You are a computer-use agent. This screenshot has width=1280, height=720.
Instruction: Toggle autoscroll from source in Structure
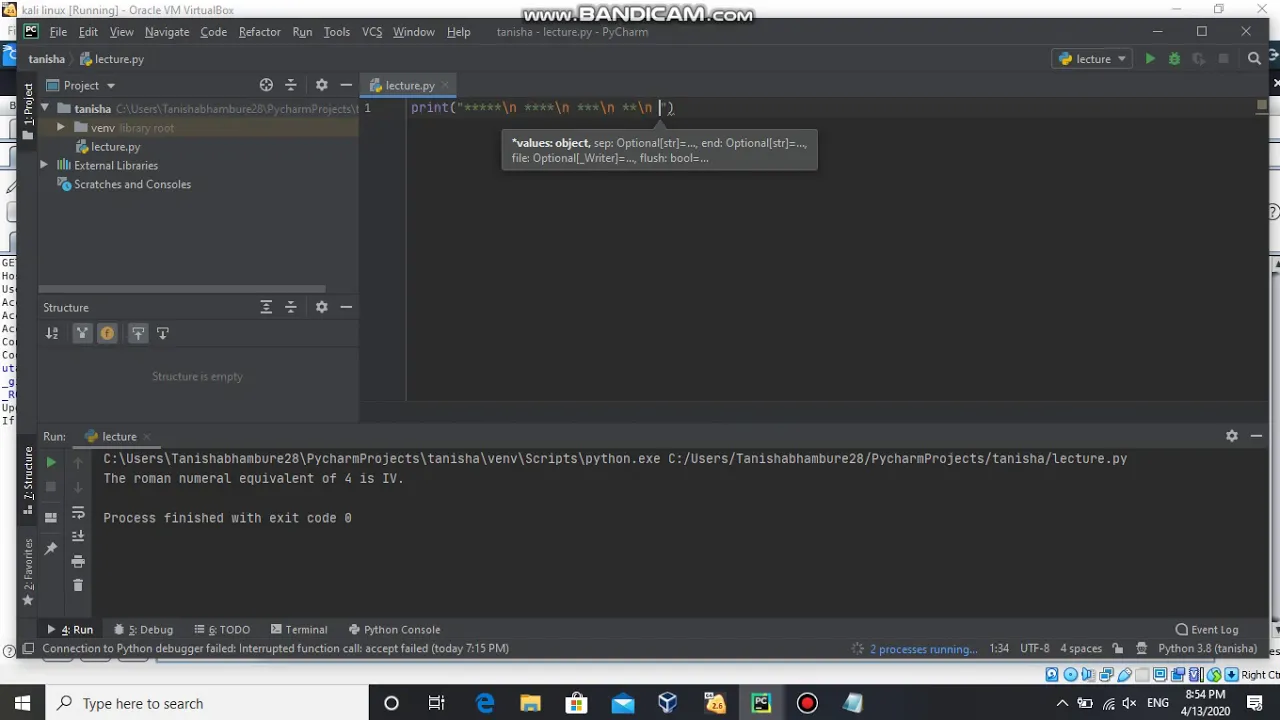pyautogui.click(x=163, y=333)
